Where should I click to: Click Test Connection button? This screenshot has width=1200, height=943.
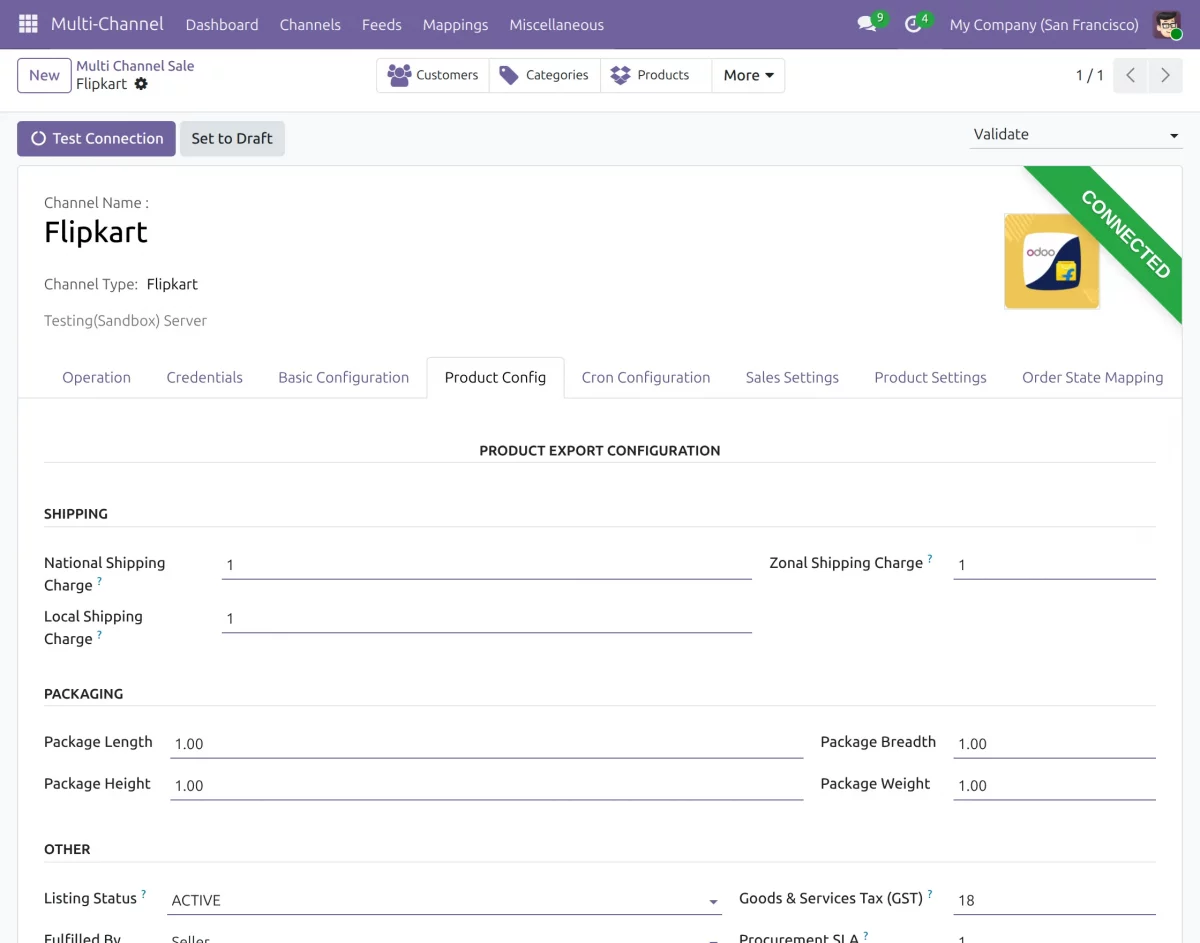pyautogui.click(x=96, y=139)
